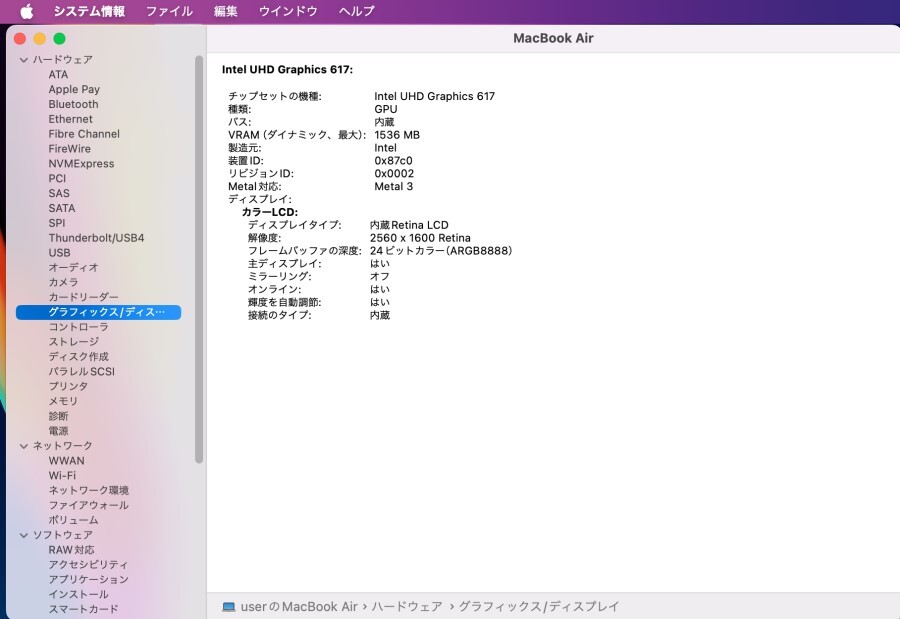Click the Metal 3 value
900x619 pixels.
click(x=394, y=187)
